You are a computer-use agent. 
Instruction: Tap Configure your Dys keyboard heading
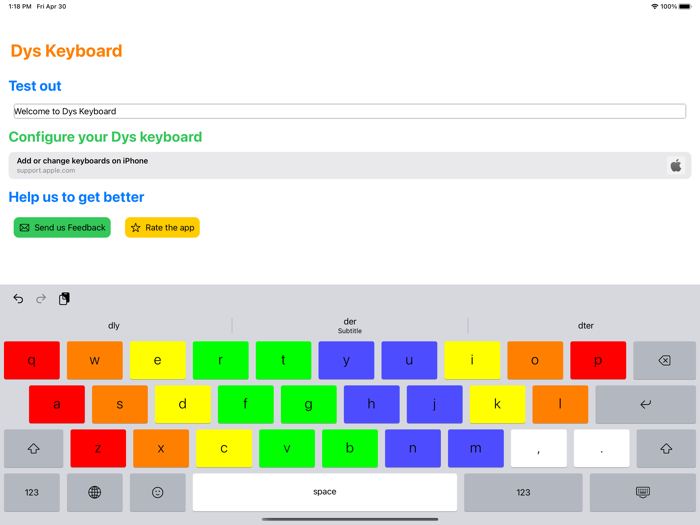(105, 137)
